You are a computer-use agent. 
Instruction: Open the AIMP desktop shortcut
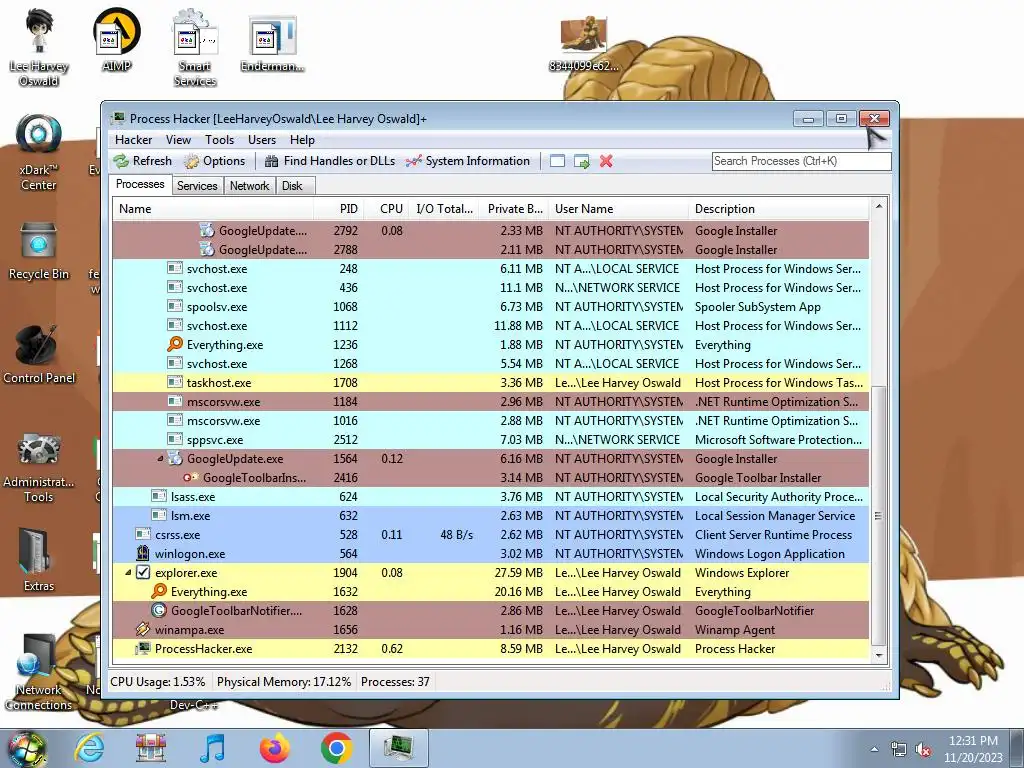117,40
